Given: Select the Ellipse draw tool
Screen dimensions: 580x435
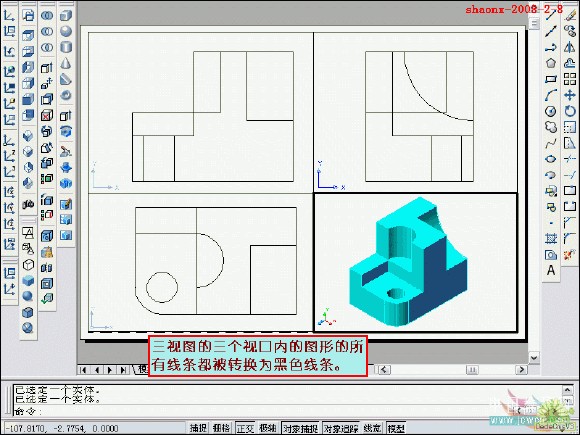Looking at the screenshot, I should (x=551, y=159).
